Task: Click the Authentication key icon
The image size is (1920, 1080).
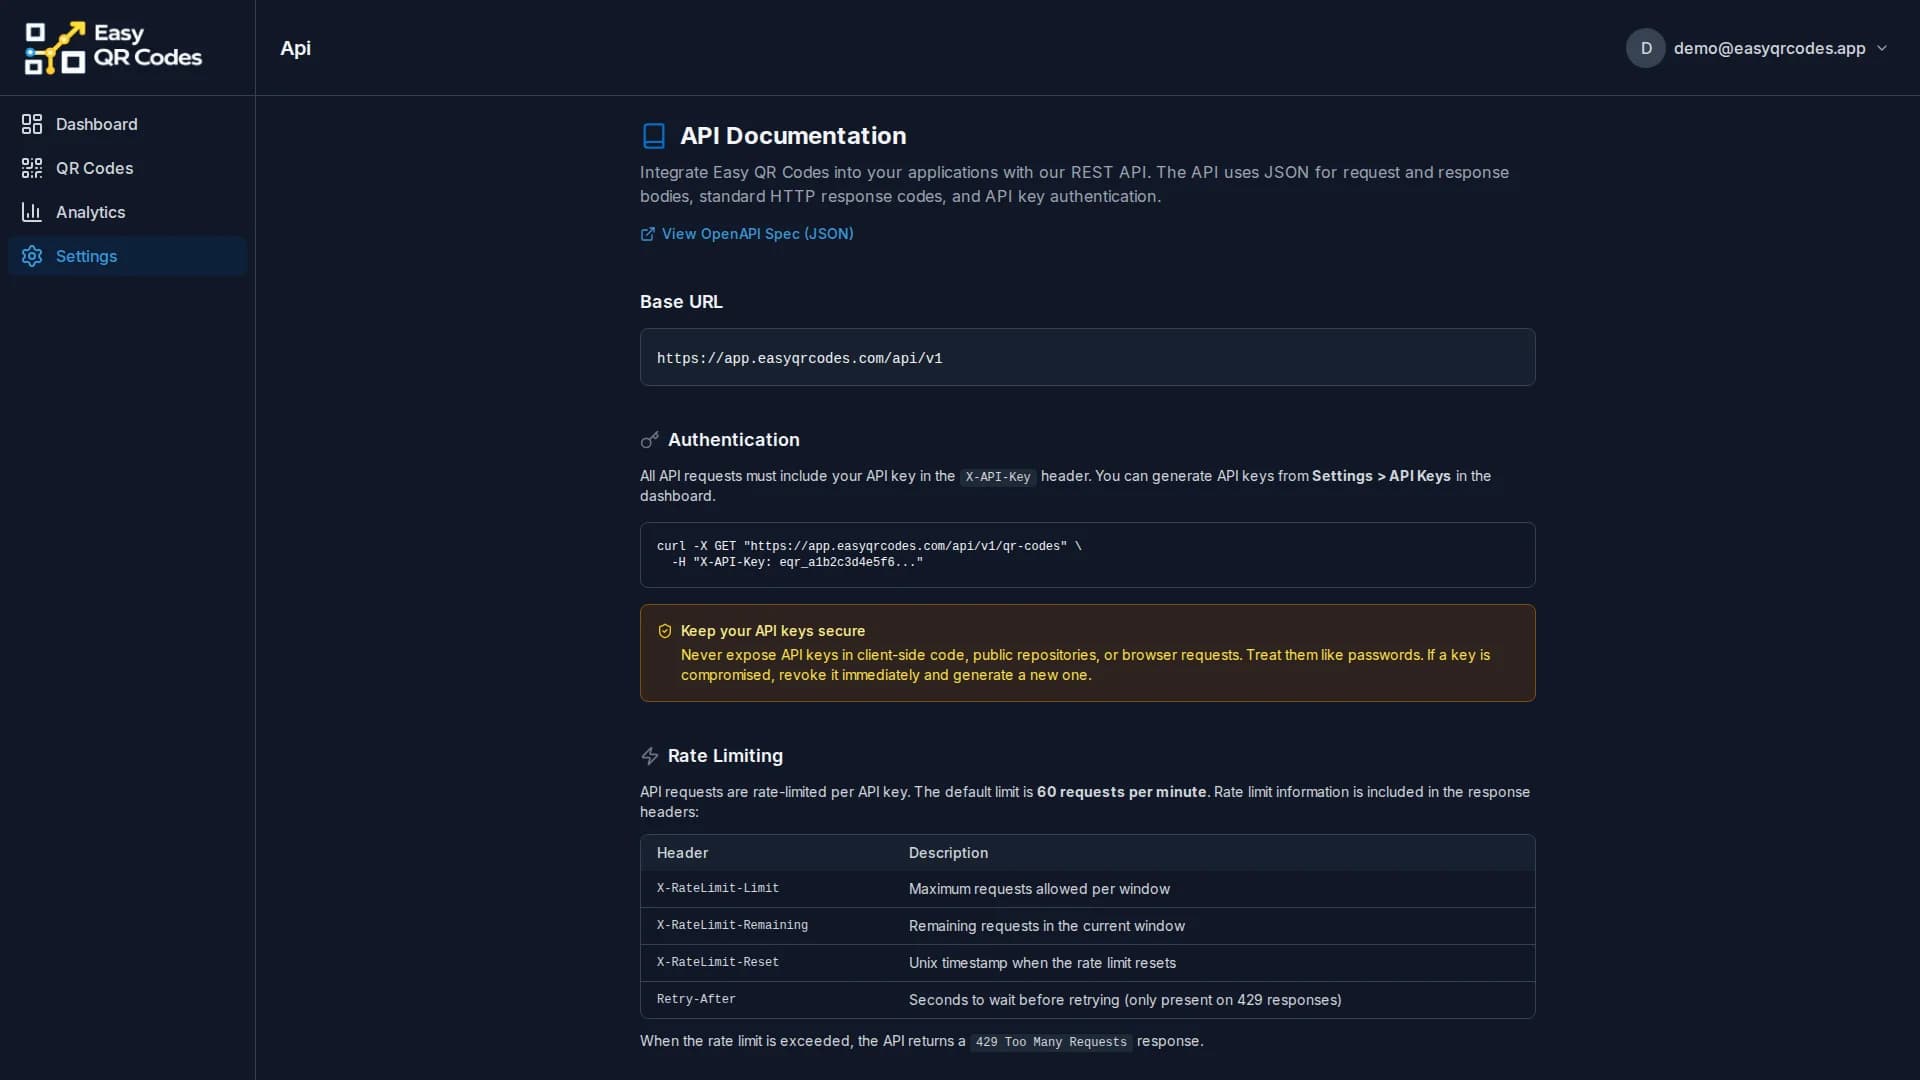Action: click(x=650, y=440)
